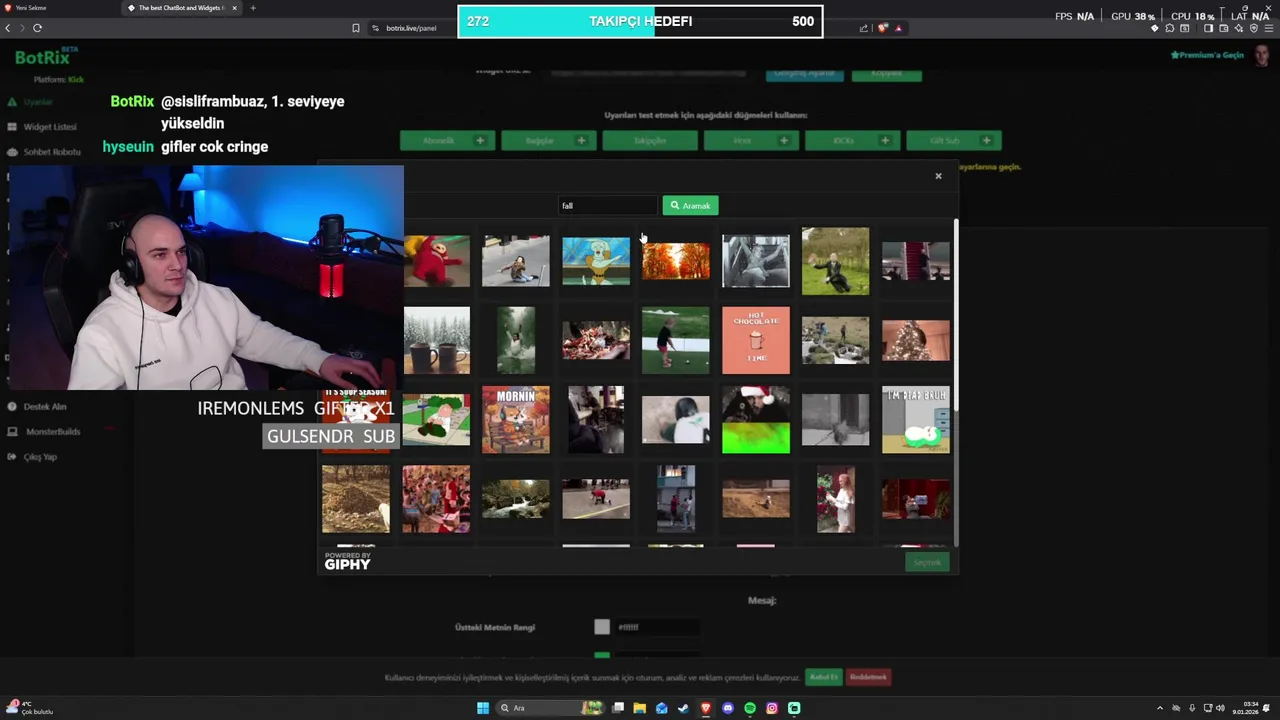Select the golf putting green GIF
The height and width of the screenshot is (720, 1280).
tap(676, 340)
